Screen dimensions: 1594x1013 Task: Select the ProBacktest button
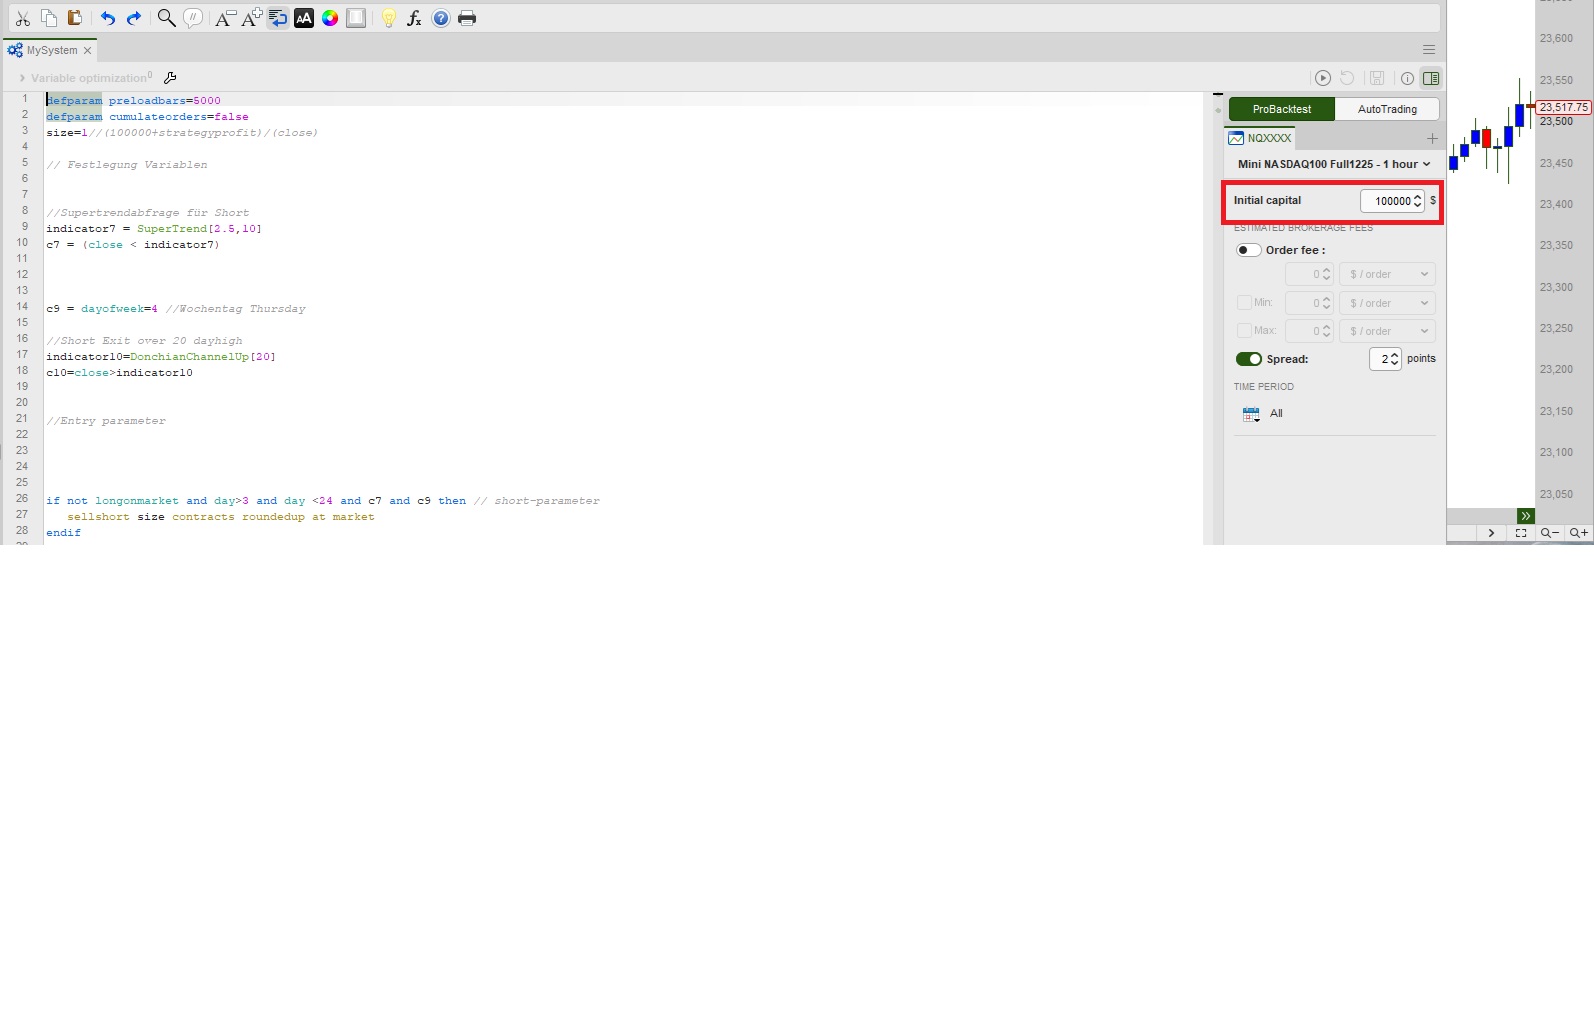pyautogui.click(x=1282, y=109)
